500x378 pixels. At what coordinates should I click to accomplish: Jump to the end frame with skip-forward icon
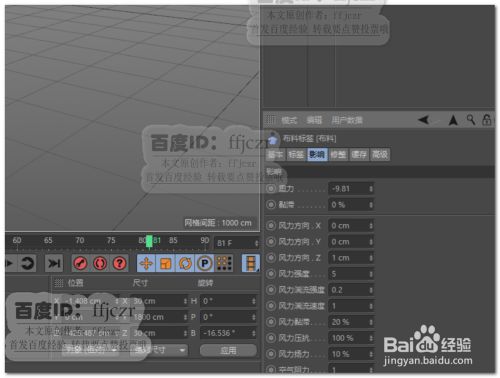54,263
